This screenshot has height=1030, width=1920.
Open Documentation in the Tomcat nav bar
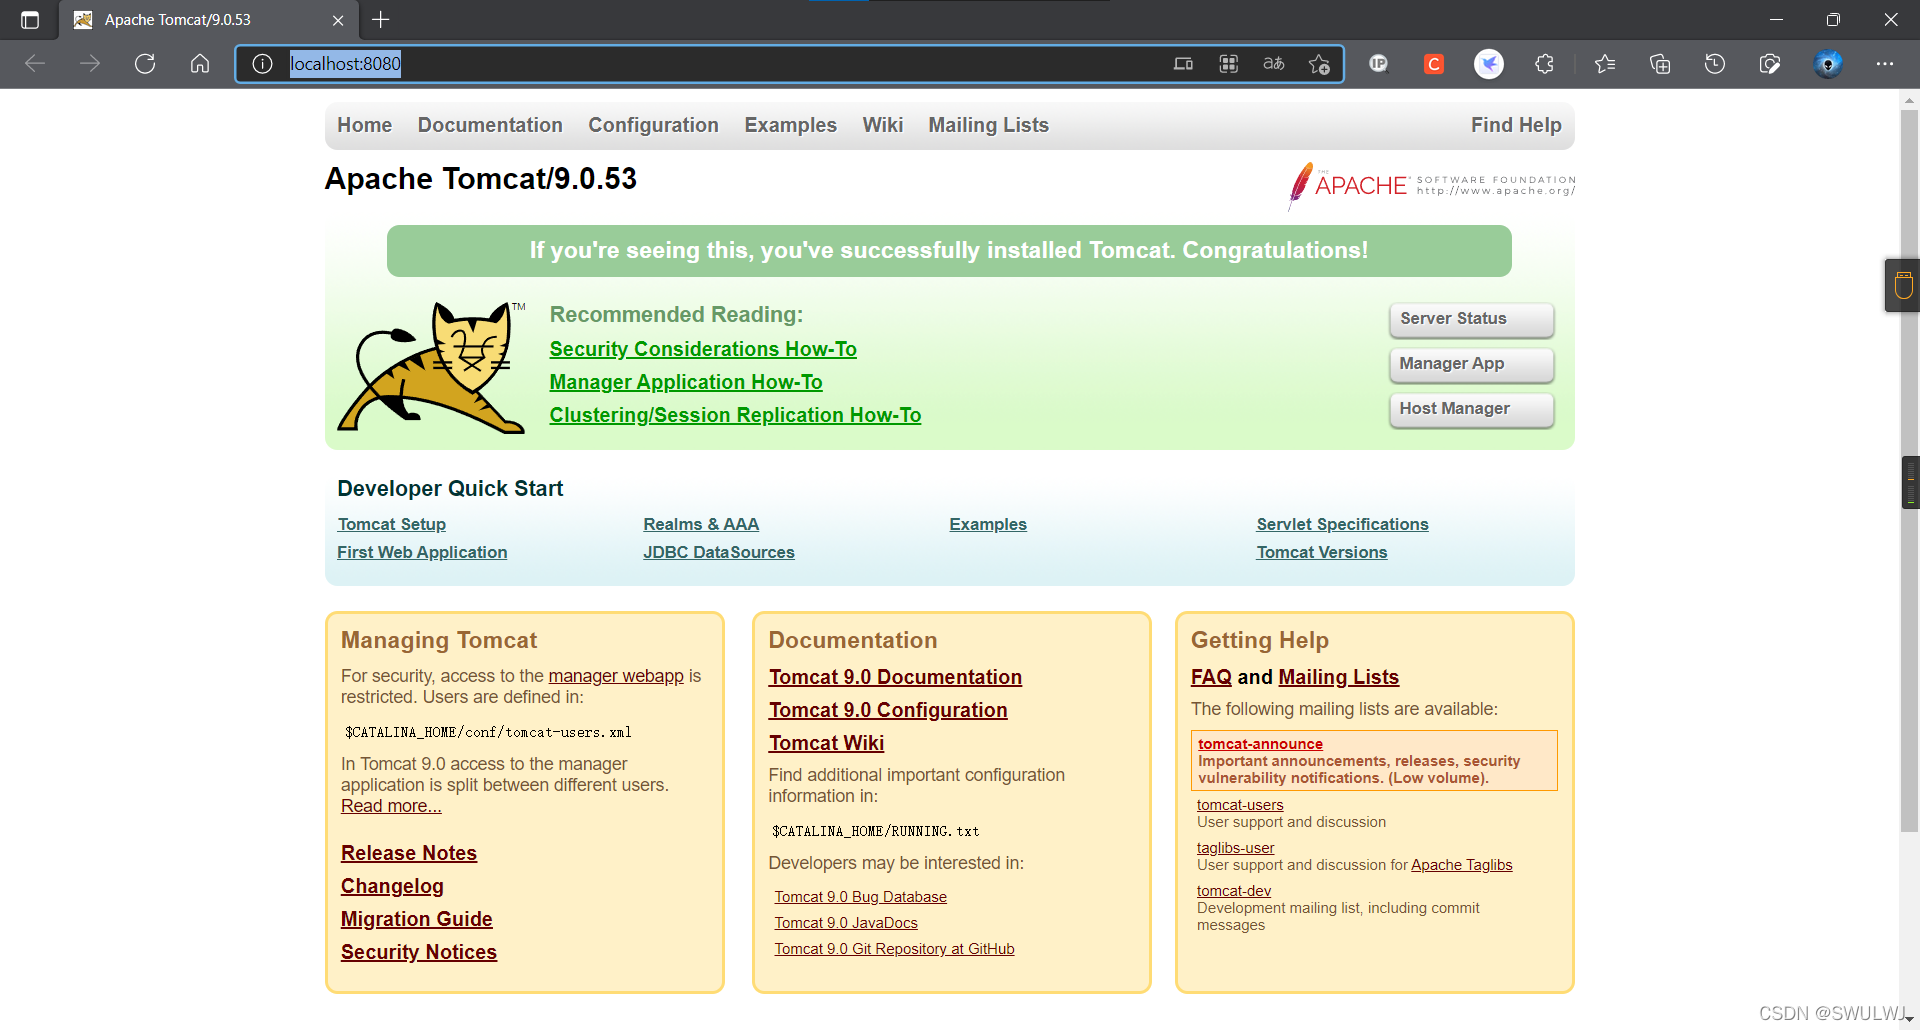point(490,125)
